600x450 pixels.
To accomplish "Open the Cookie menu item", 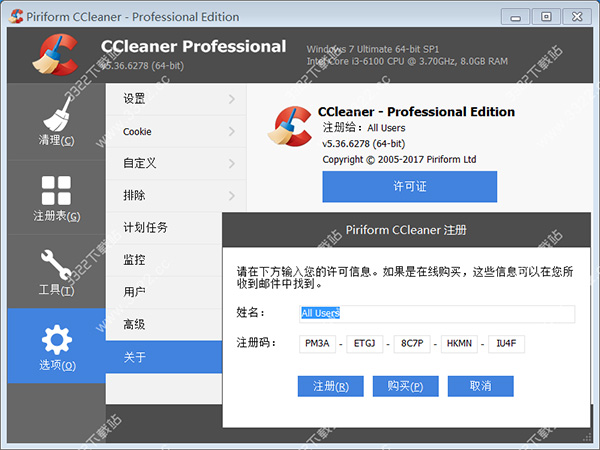I will pos(176,131).
